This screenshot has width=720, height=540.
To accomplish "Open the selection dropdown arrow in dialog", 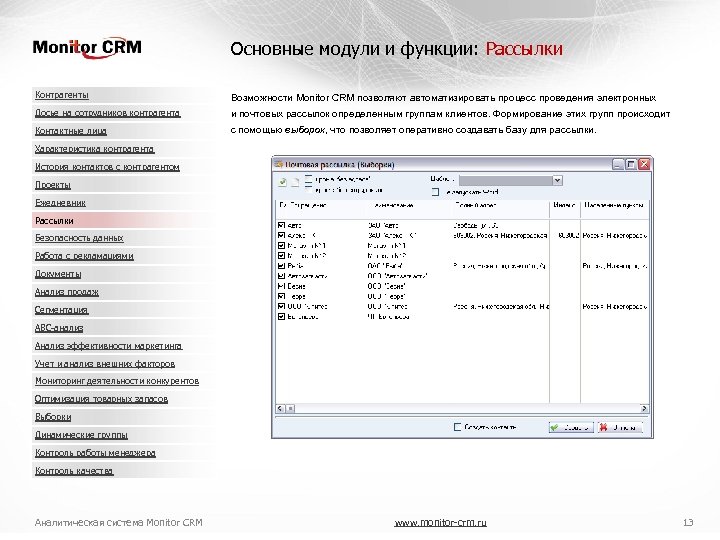I will click(557, 180).
